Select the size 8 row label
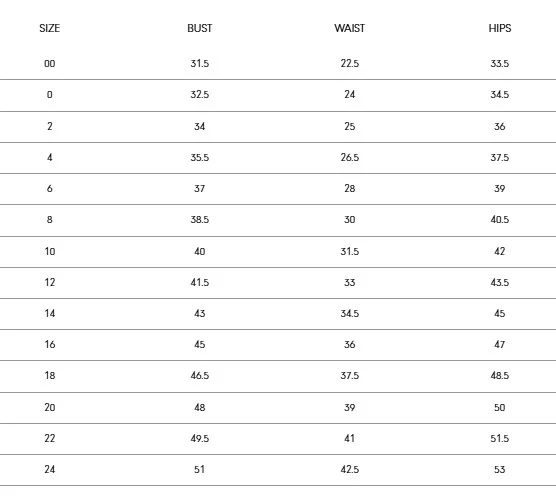 [x=50, y=220]
